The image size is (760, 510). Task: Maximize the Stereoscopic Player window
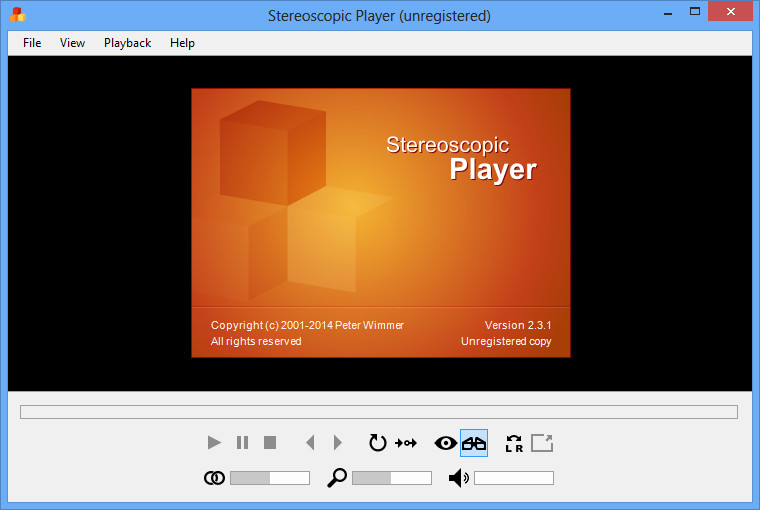(x=695, y=12)
